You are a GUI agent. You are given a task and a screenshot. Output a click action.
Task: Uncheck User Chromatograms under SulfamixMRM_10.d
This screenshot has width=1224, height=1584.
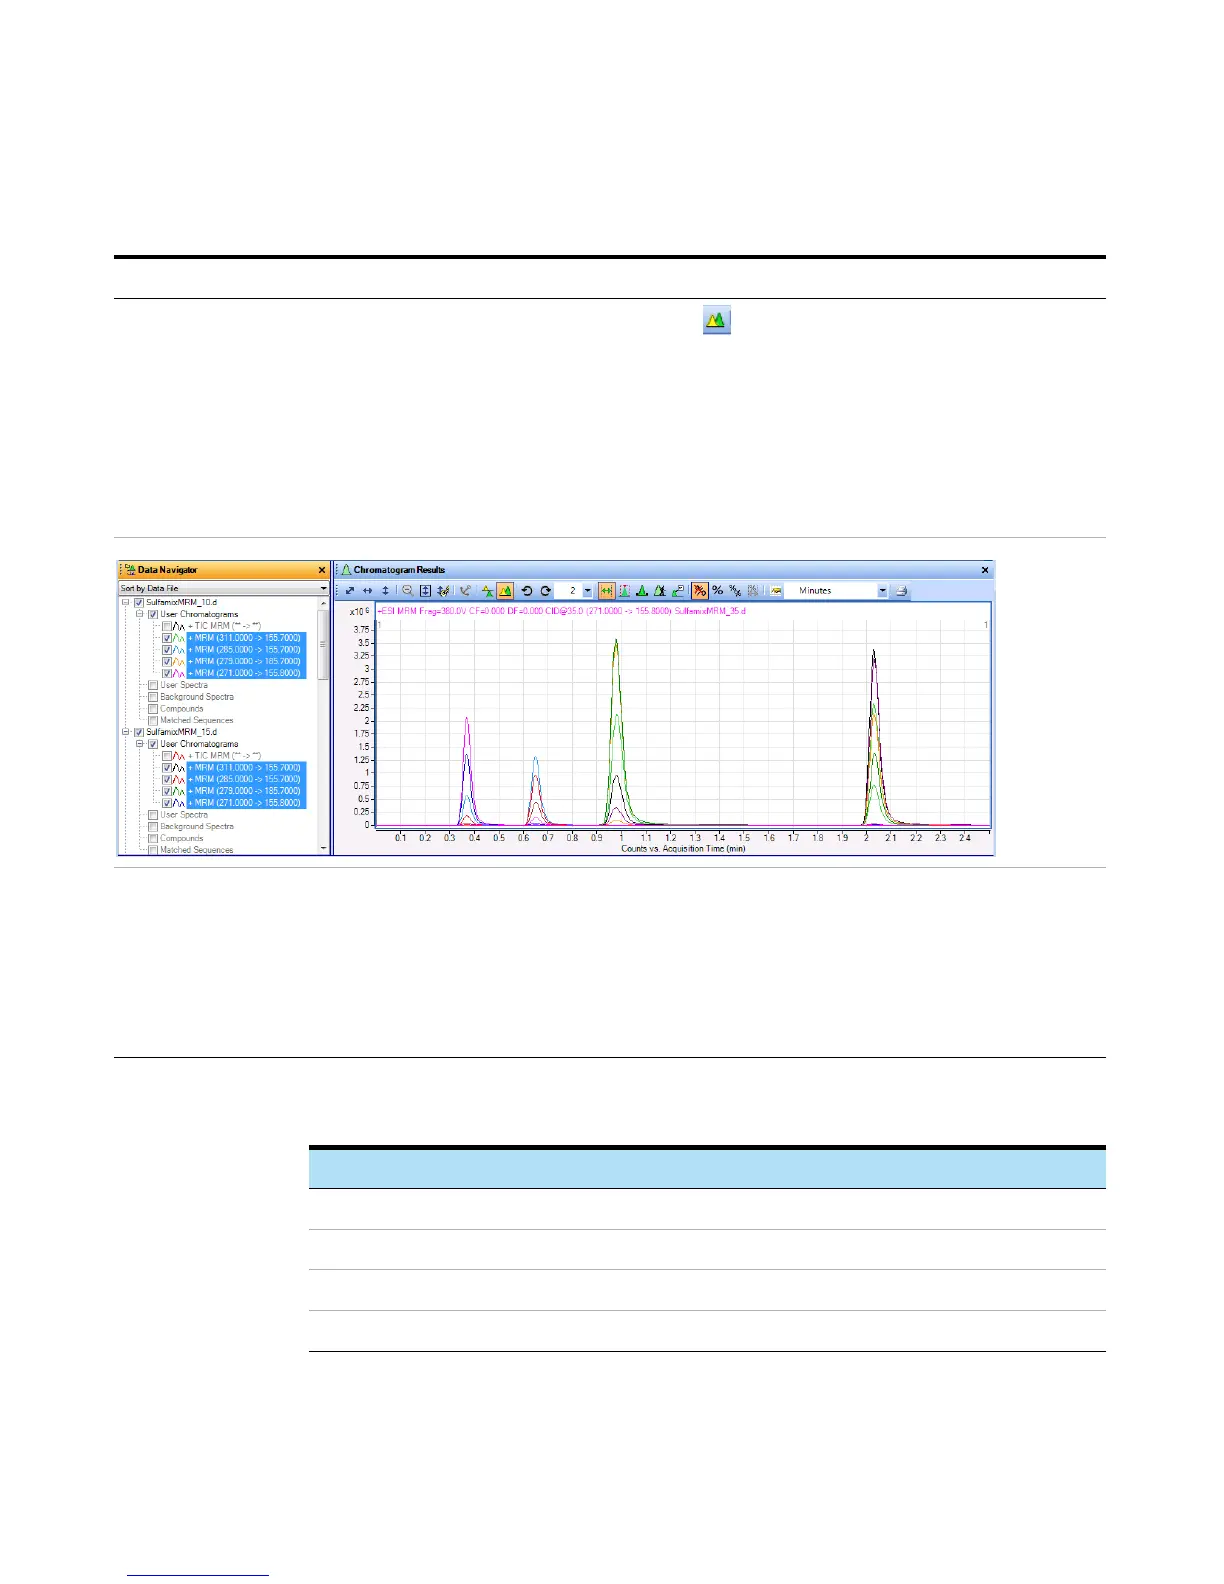(x=153, y=615)
